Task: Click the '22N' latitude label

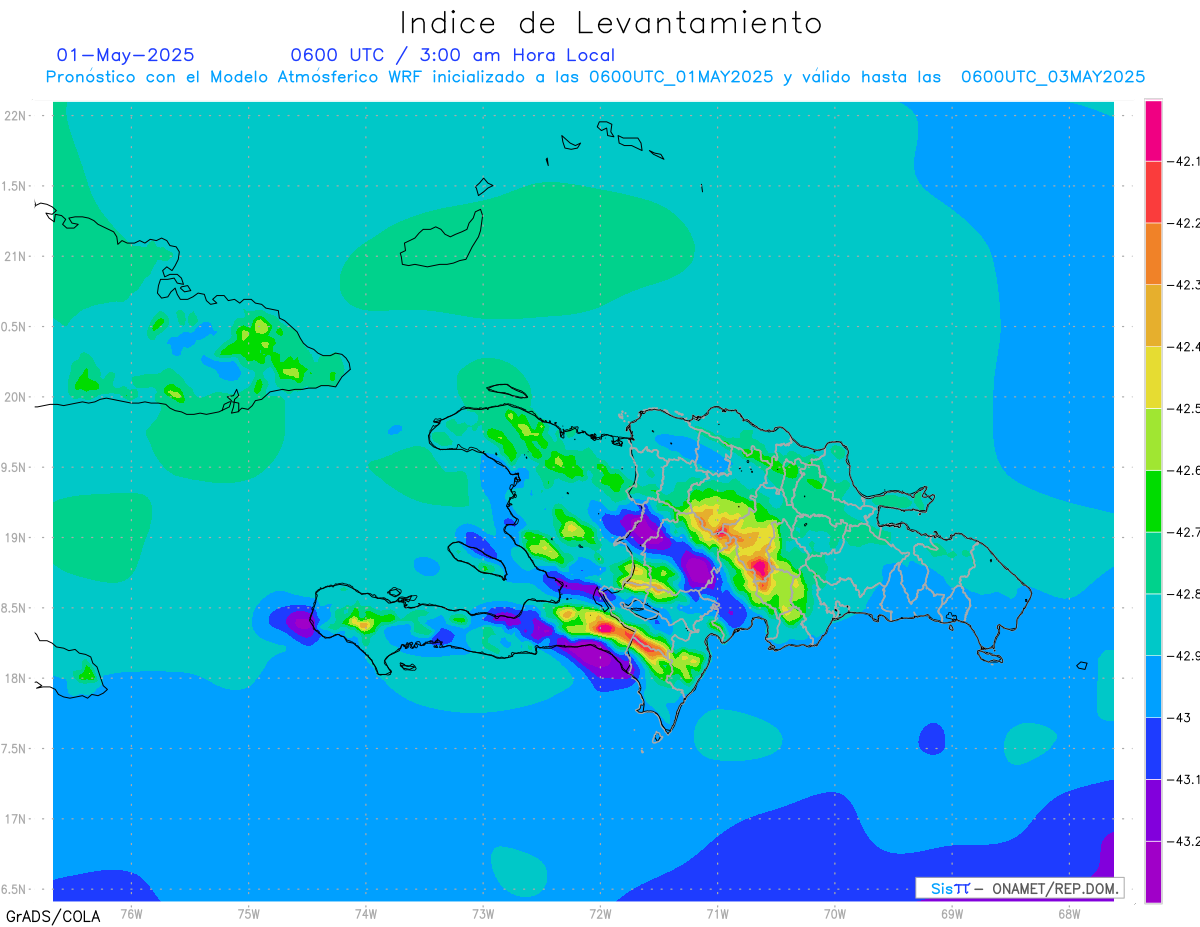Action: (x=15, y=116)
